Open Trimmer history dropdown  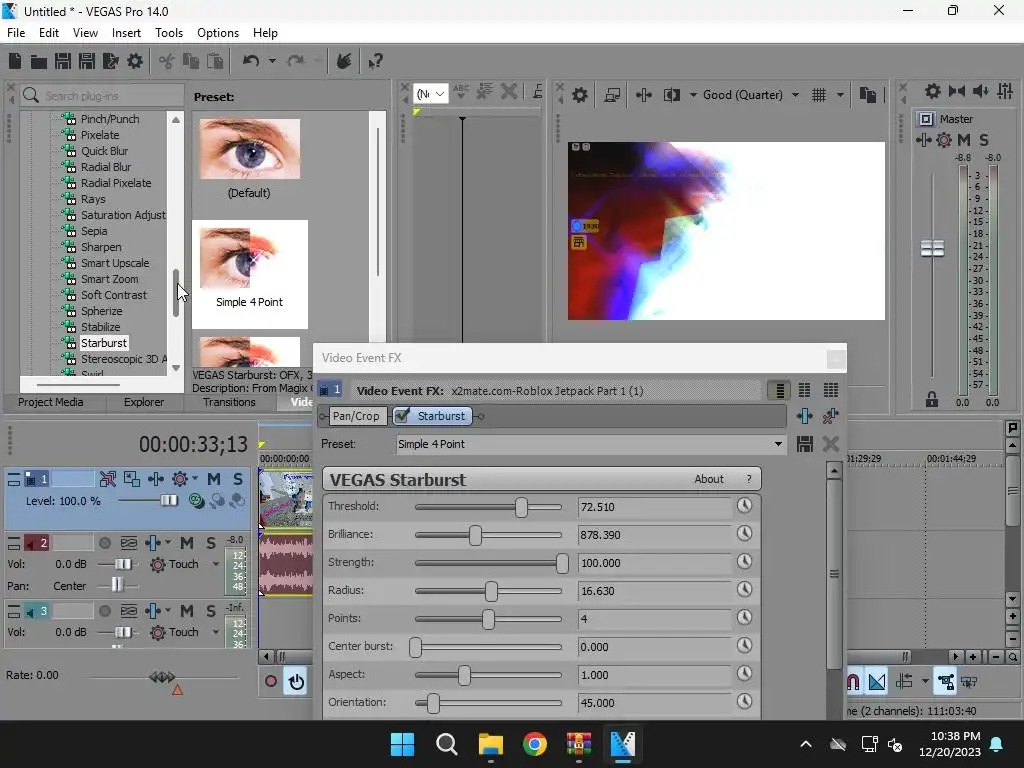pyautogui.click(x=432, y=94)
